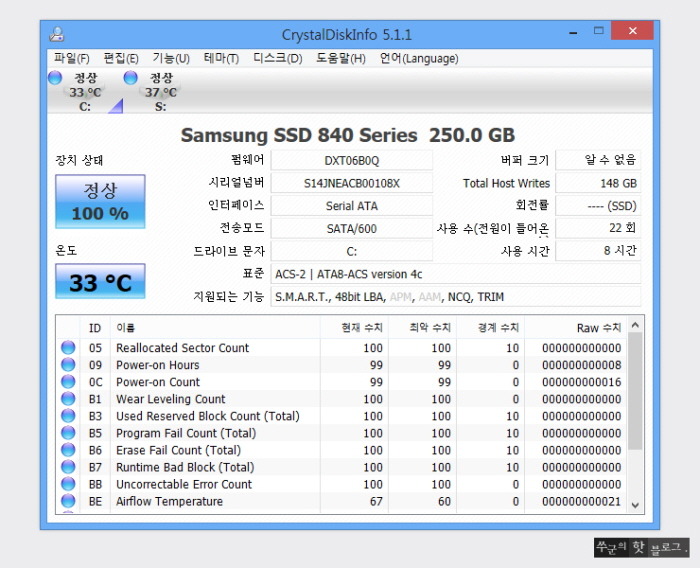The height and width of the screenshot is (568, 700).
Task: Click the 33 °C temperature button
Action: click(x=100, y=281)
